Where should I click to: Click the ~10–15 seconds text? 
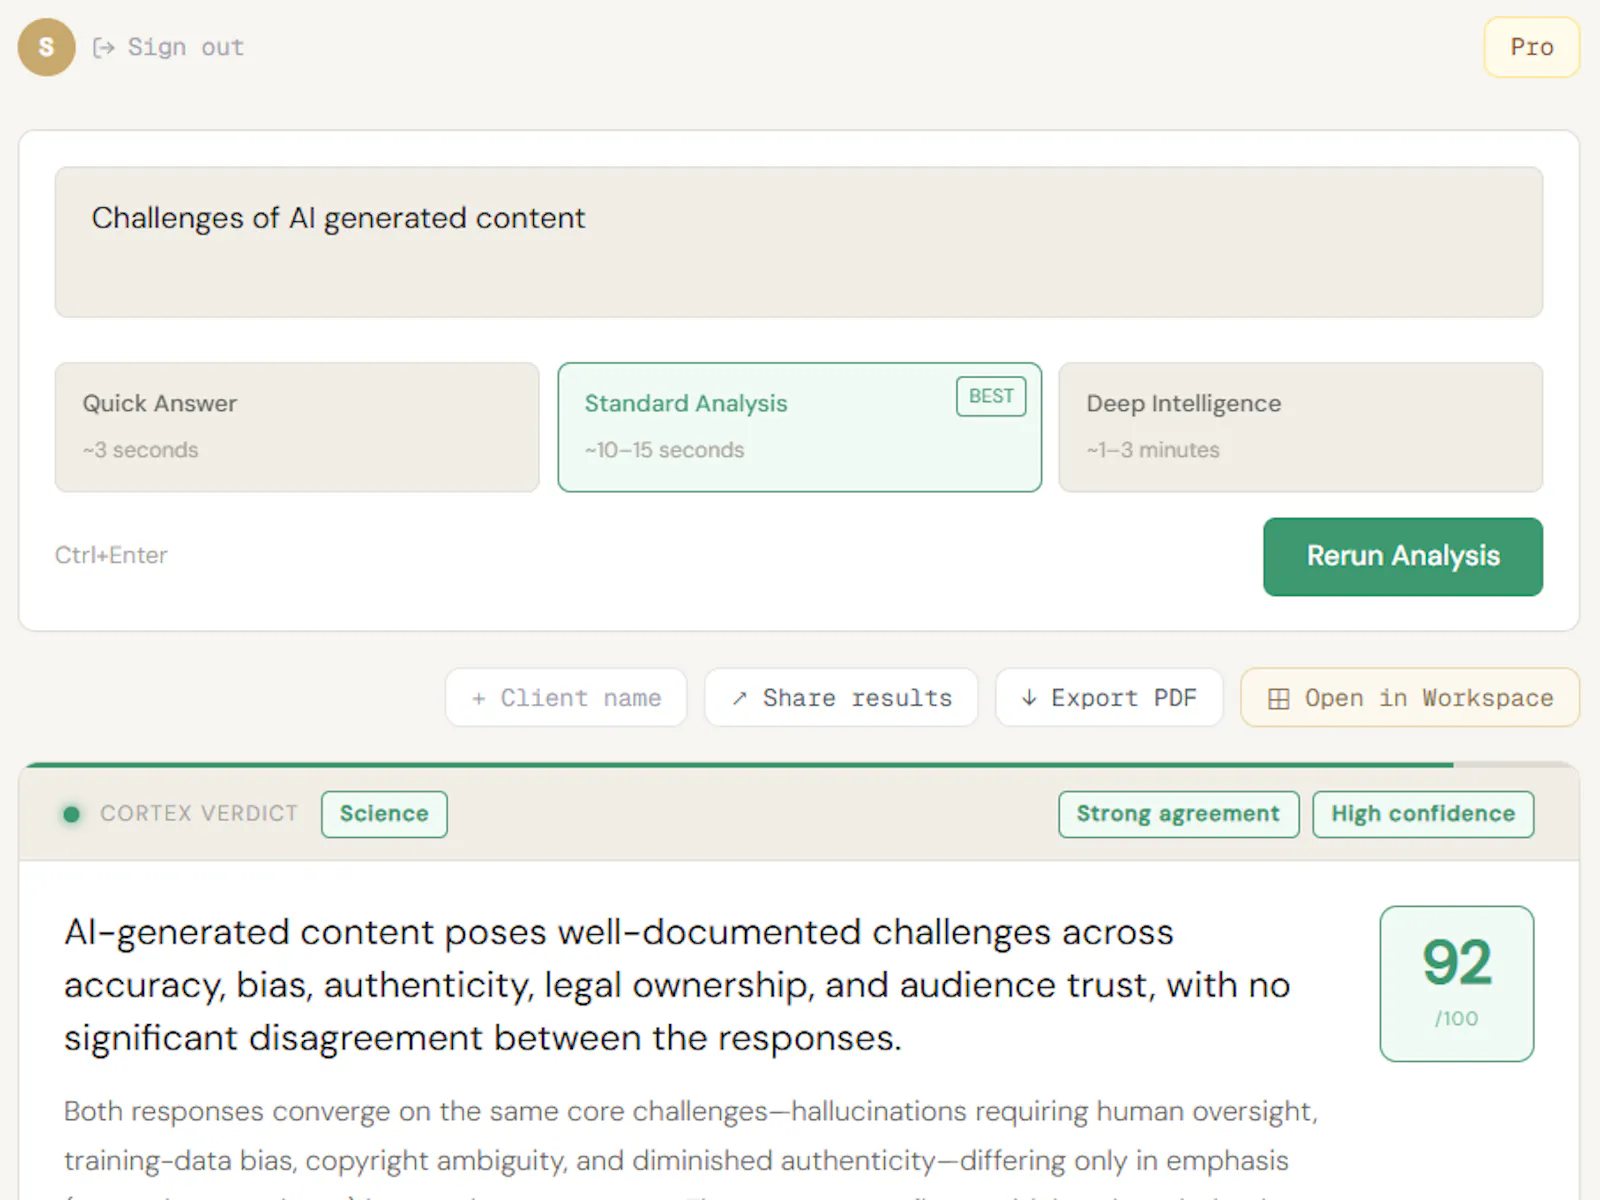(665, 450)
